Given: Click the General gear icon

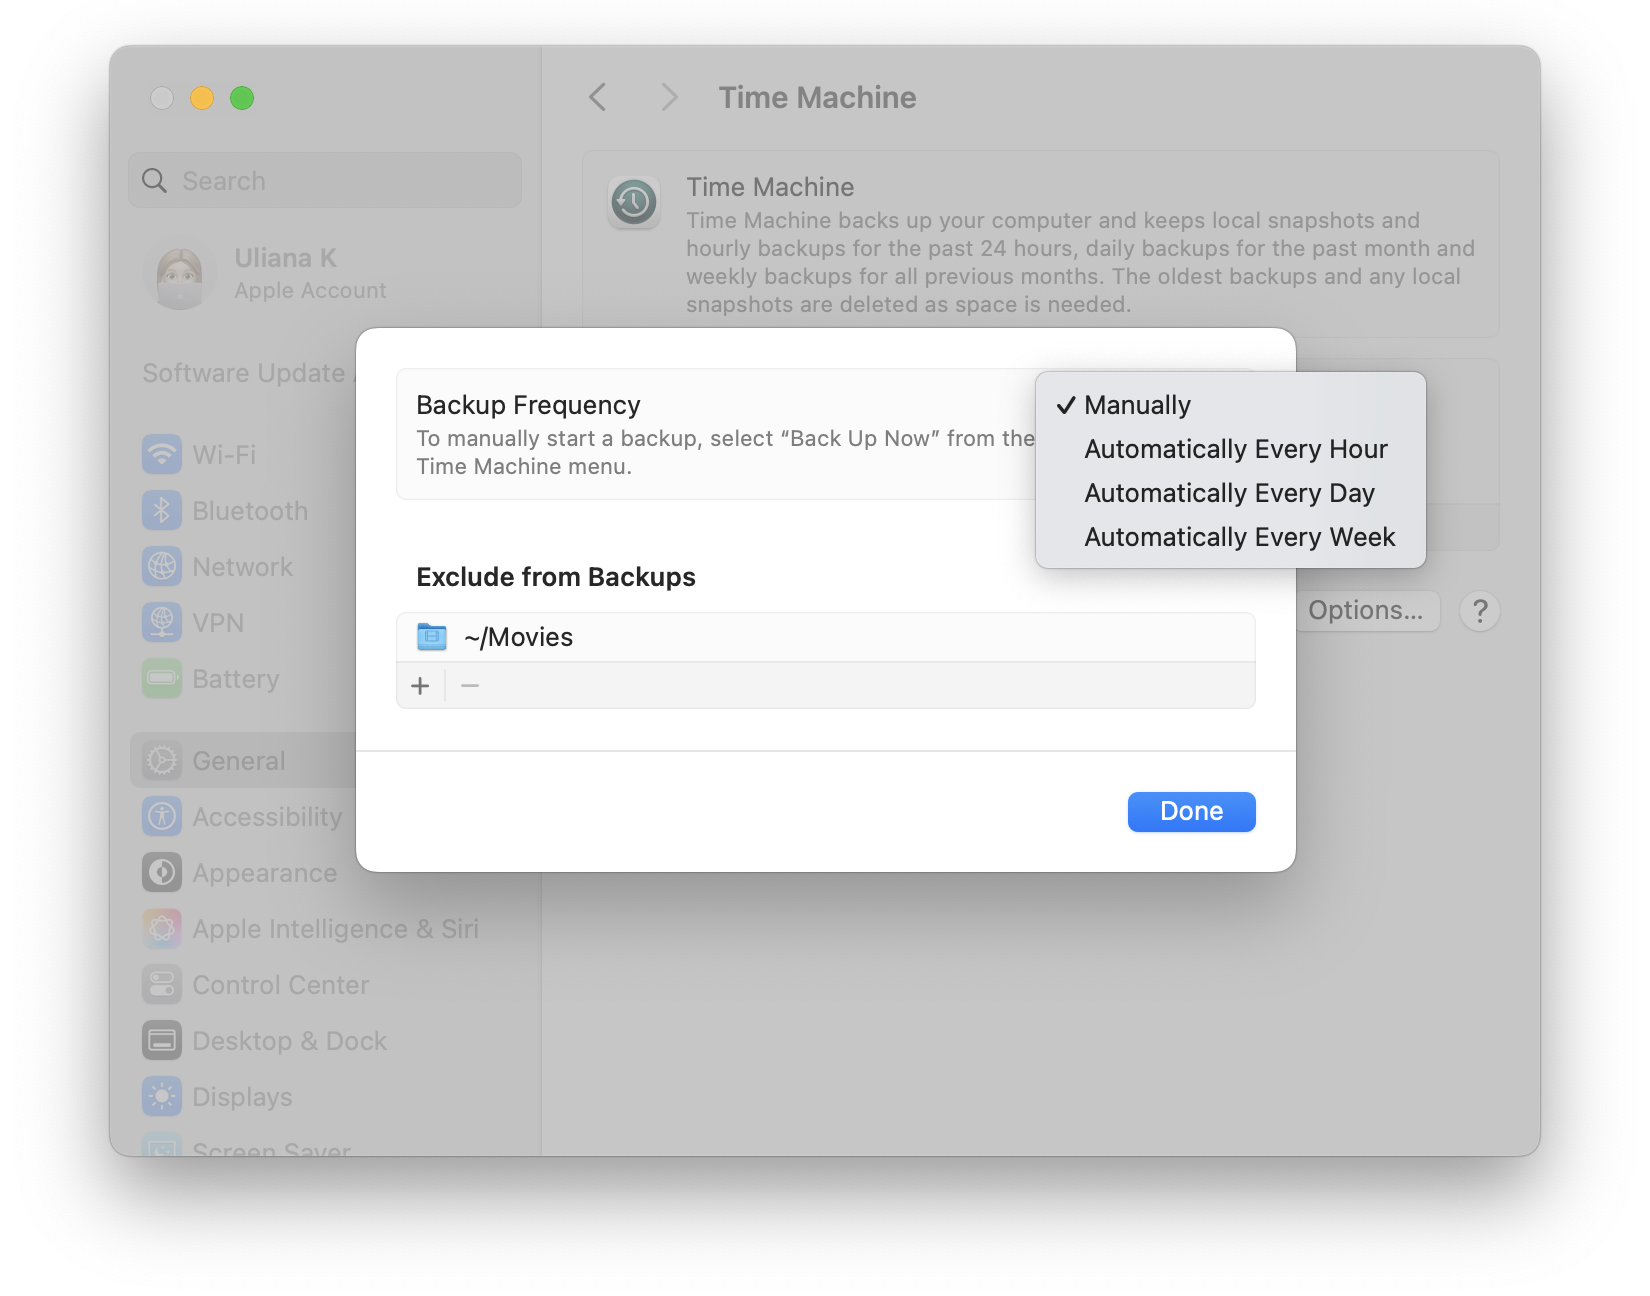Looking at the screenshot, I should 162,760.
